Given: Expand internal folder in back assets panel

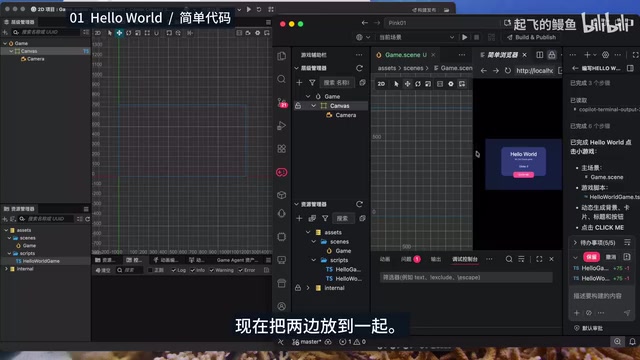Looking at the screenshot, I should point(6,269).
